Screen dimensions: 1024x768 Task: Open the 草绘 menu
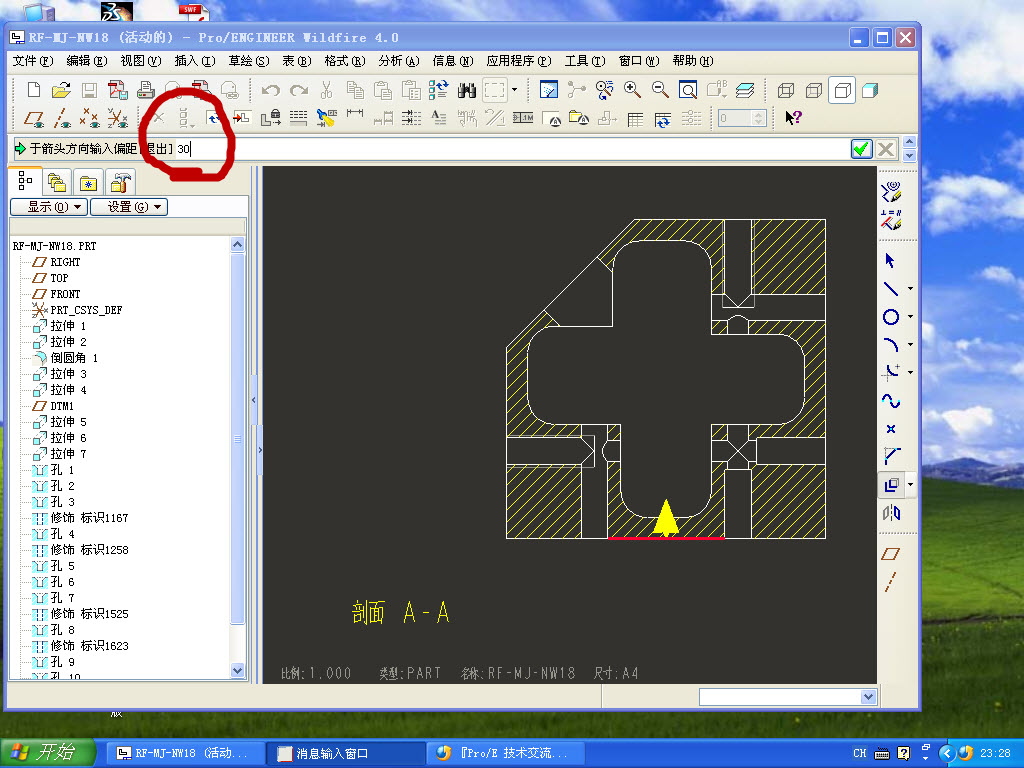pyautogui.click(x=248, y=61)
